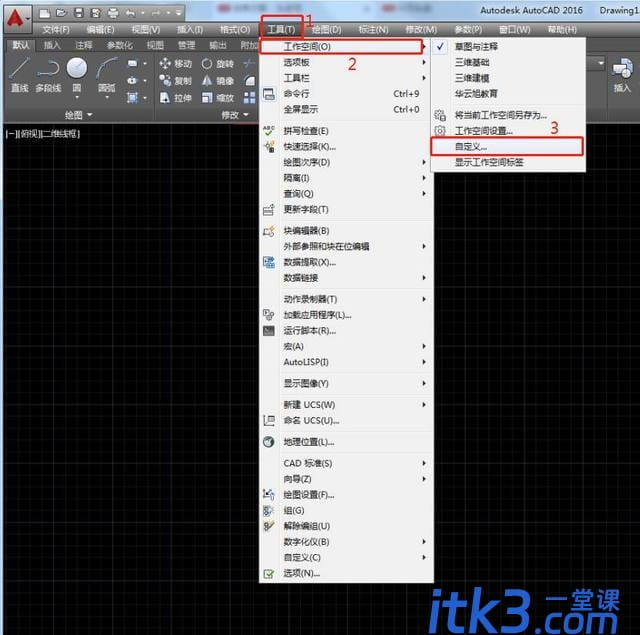Switch to the 三维基础 workspace
Screen dimensions: 640x635
tap(508, 62)
